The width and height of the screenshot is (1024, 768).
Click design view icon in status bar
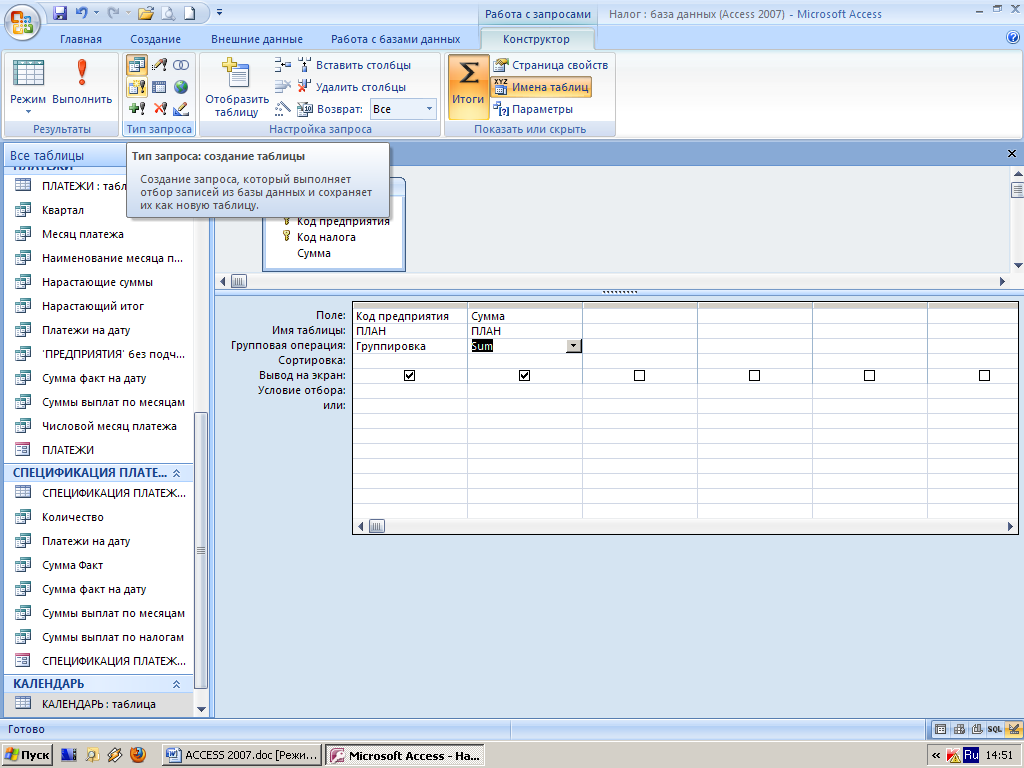coord(1013,729)
